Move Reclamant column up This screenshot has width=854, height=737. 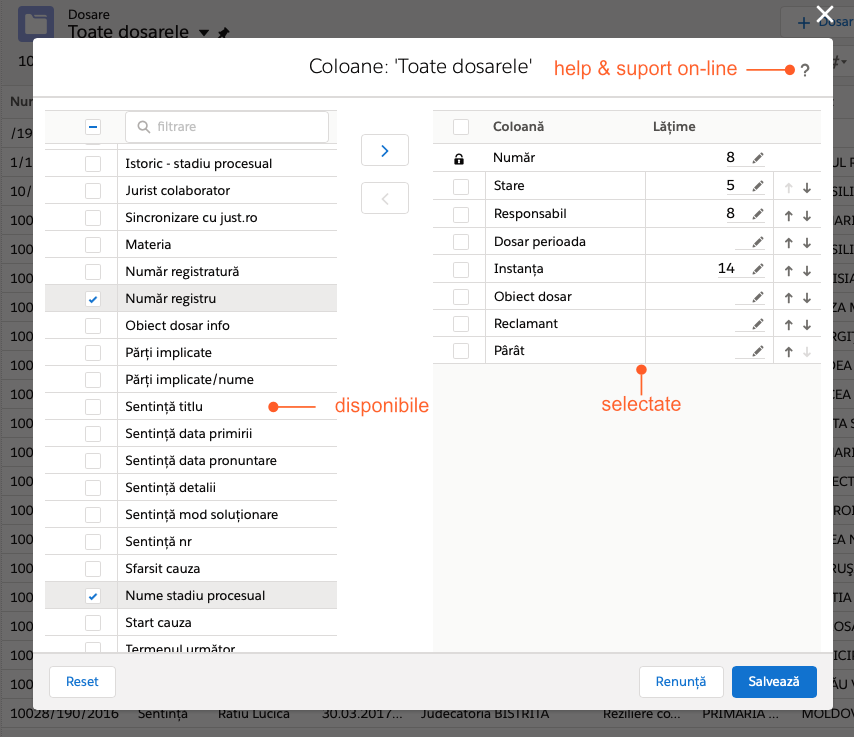click(789, 325)
